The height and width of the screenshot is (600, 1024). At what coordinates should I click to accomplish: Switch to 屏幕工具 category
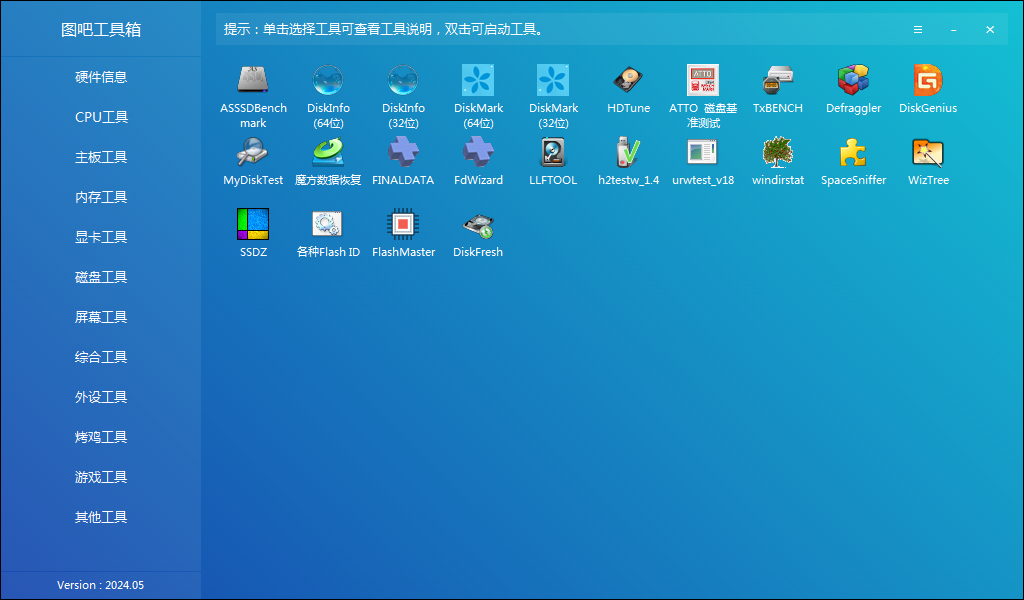click(x=101, y=317)
